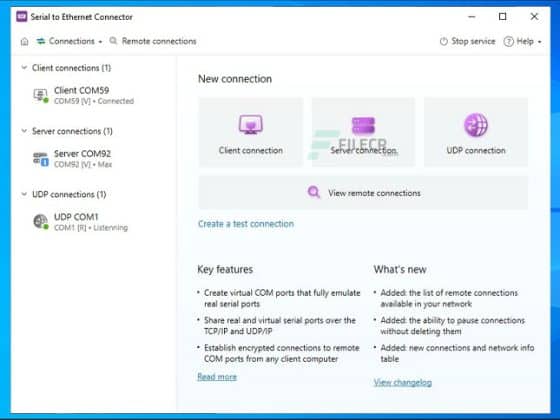Click the 'New connection' heading
560x420 pixels.
click(x=235, y=79)
